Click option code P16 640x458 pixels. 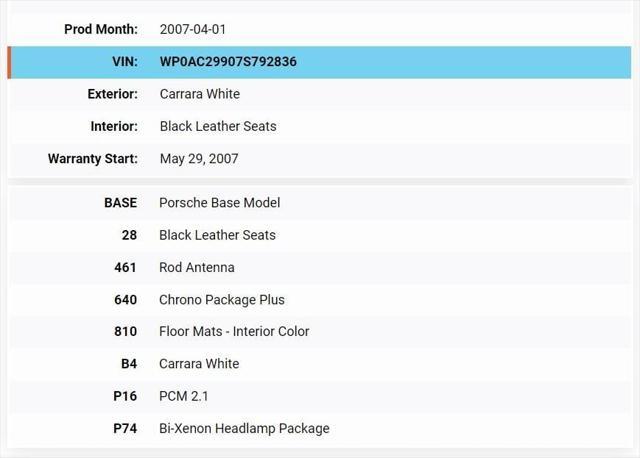coord(125,396)
